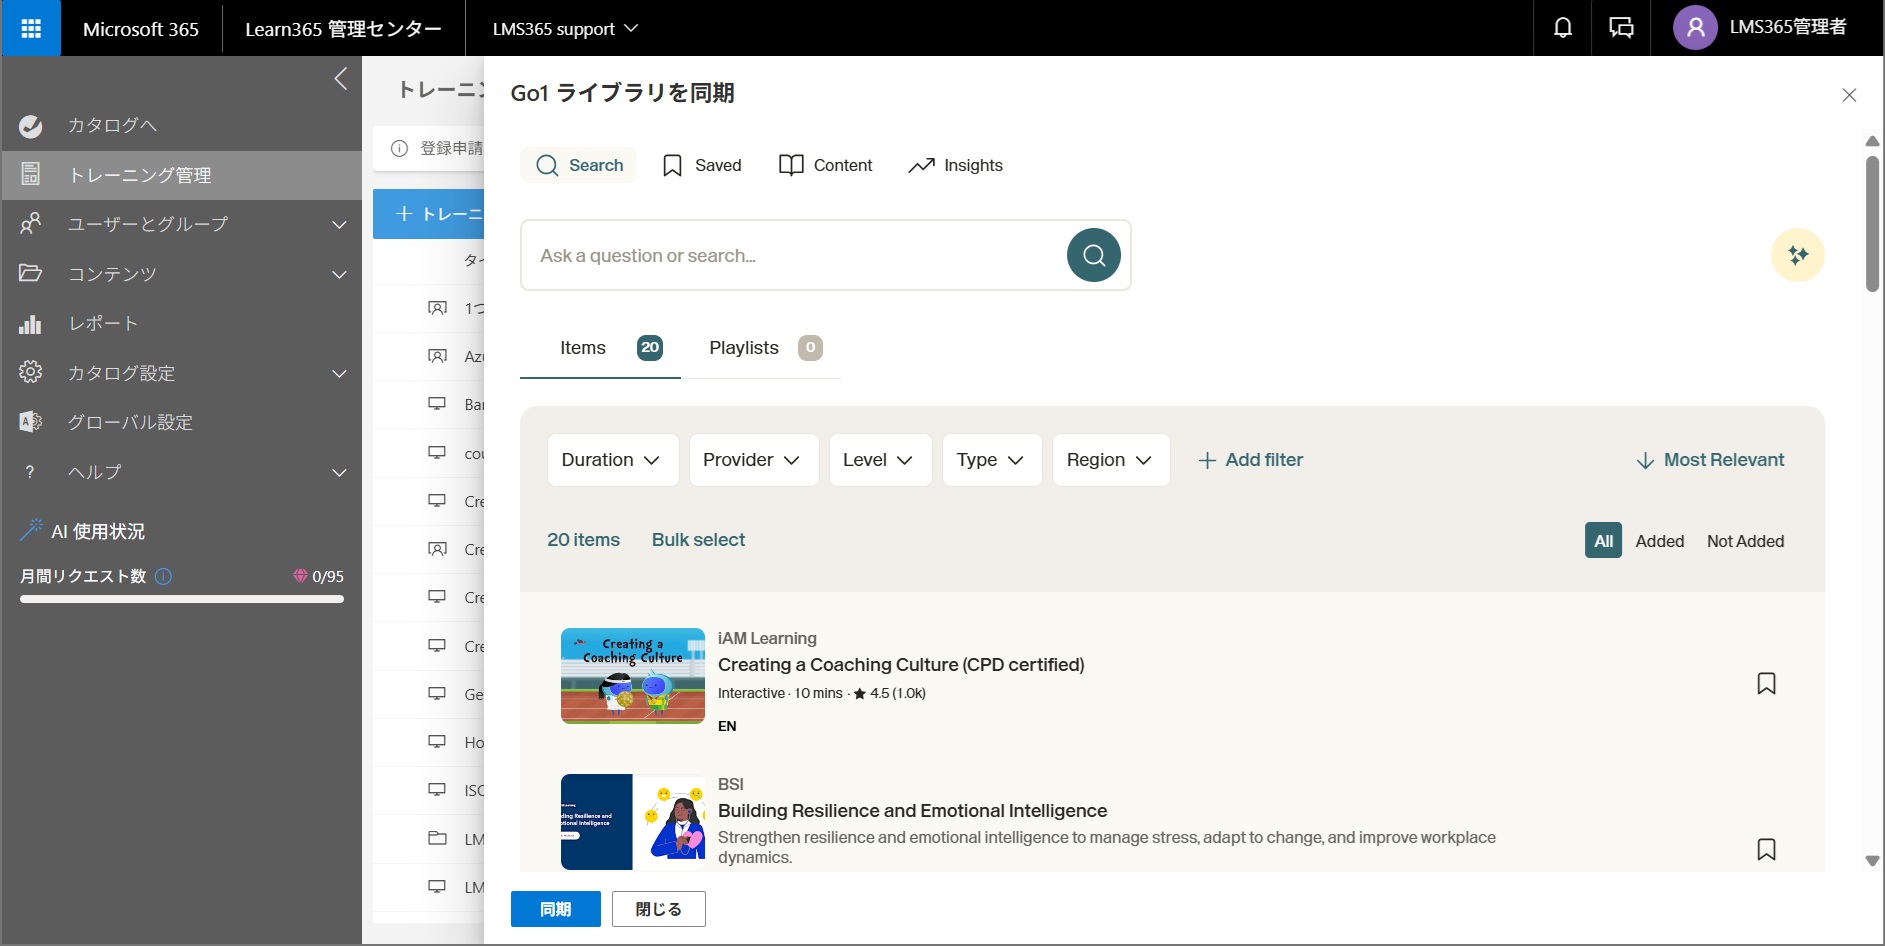
Task: Switch to the Search tab
Action: click(x=579, y=165)
